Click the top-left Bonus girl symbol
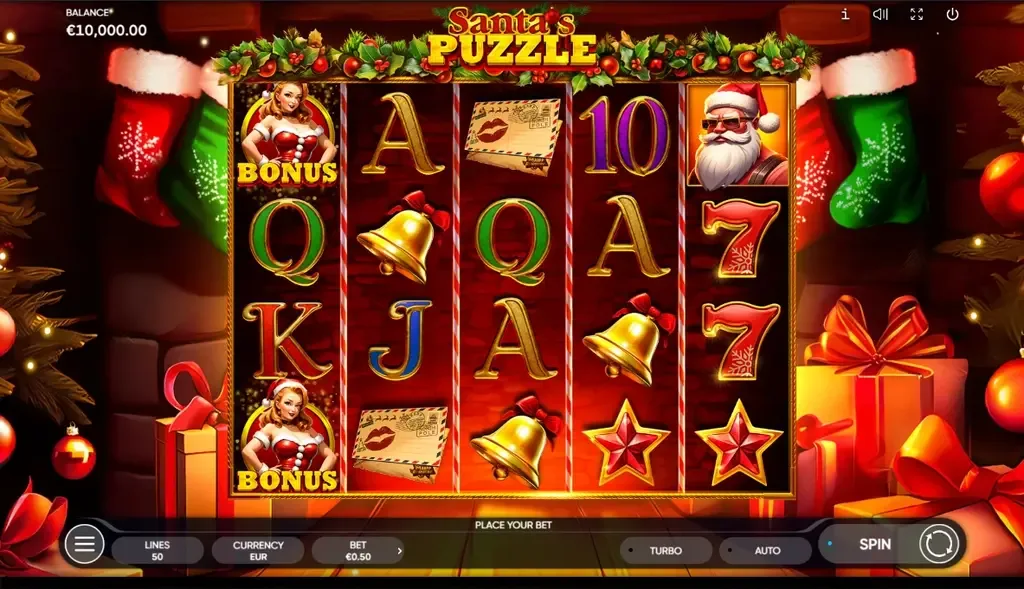This screenshot has height=589, width=1024. (x=287, y=135)
